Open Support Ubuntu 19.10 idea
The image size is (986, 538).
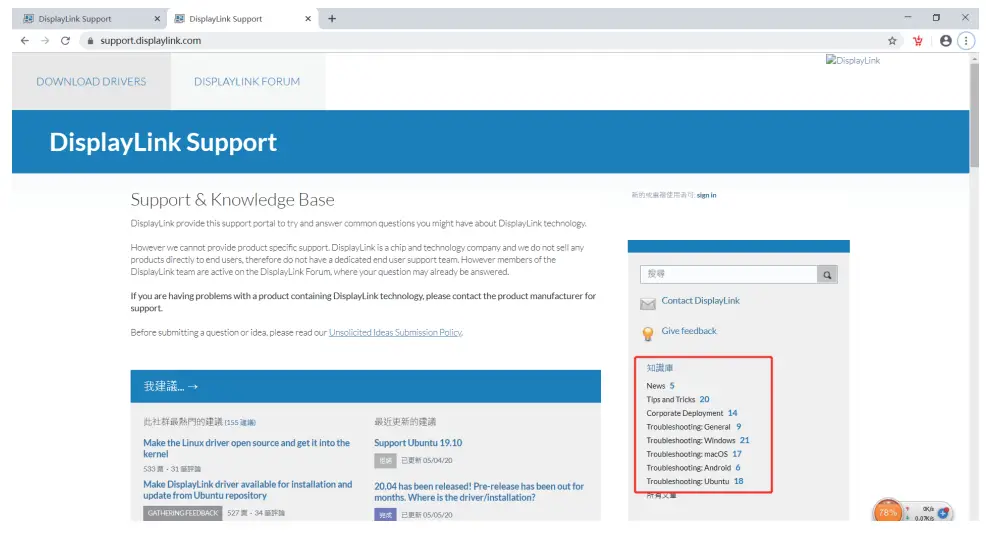[418, 443]
